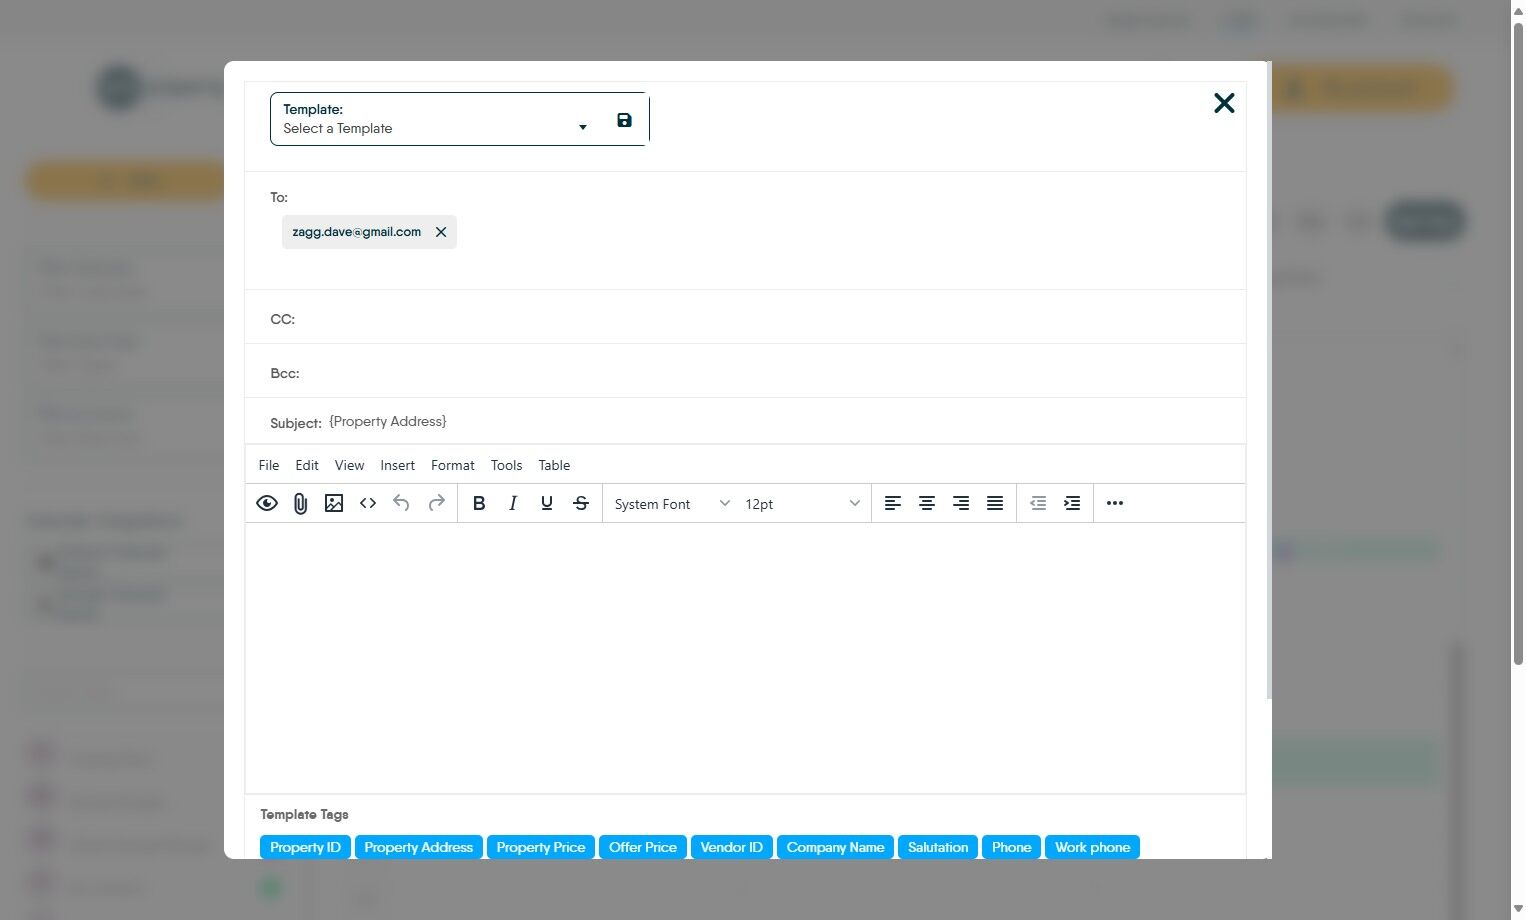The width and height of the screenshot is (1526, 920).
Task: Open more formatting options via ellipsis icon
Action: pyautogui.click(x=1114, y=503)
